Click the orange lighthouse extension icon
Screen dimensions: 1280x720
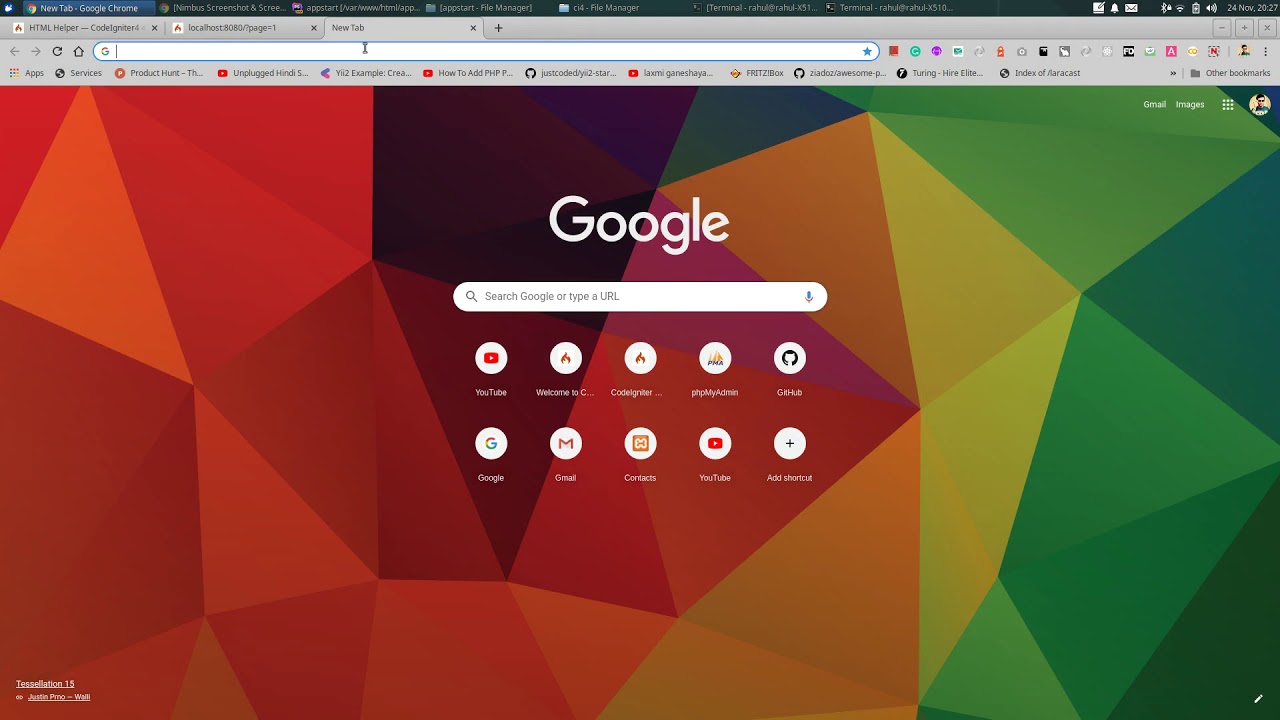1001,51
